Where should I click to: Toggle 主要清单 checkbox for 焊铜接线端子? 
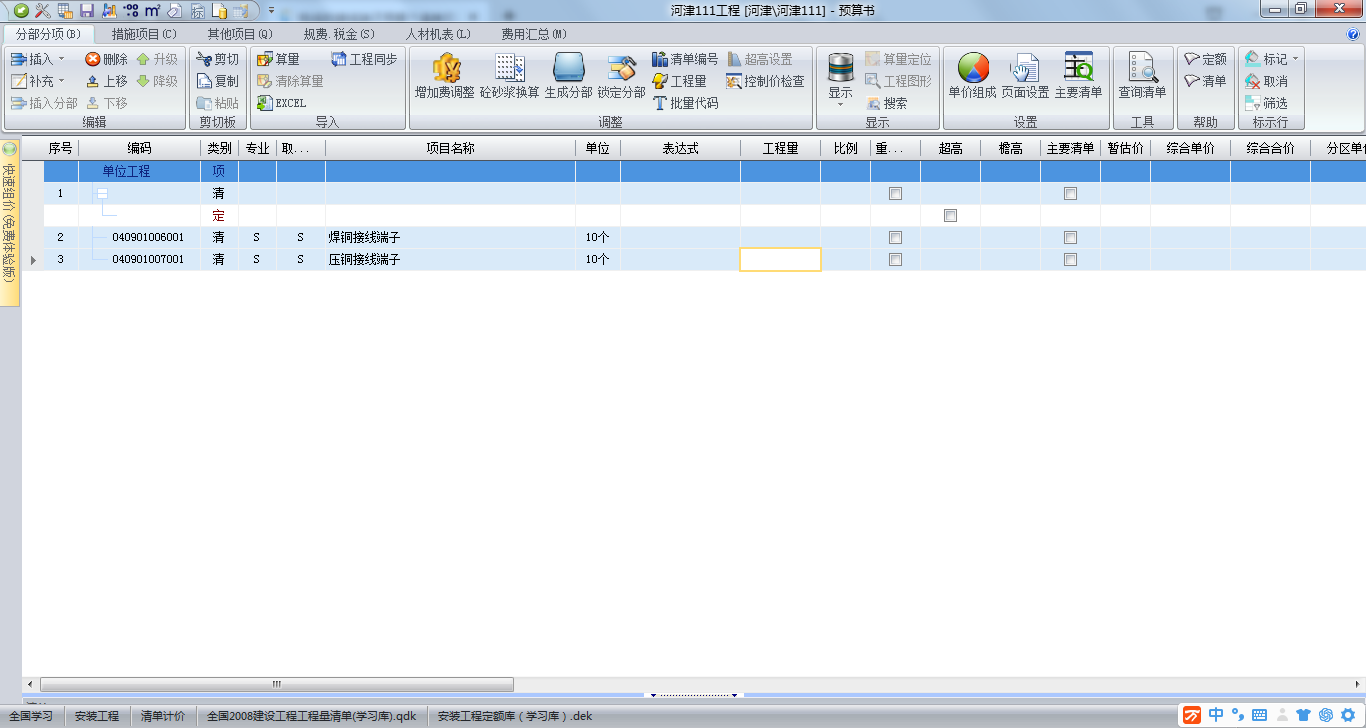tap(1070, 238)
